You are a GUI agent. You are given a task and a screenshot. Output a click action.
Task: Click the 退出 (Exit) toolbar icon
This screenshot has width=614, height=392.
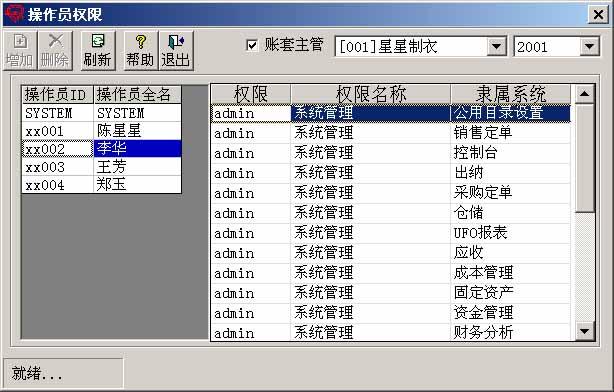tap(176, 51)
